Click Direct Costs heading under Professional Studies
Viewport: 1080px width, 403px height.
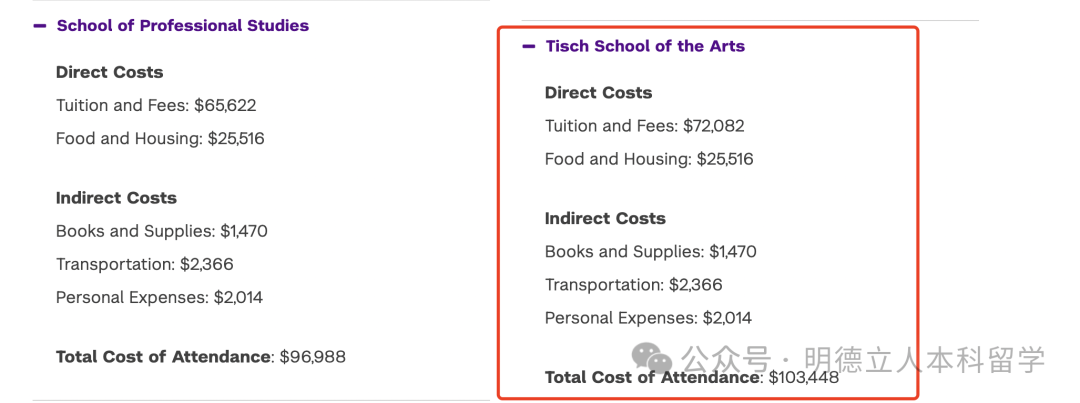click(x=109, y=72)
